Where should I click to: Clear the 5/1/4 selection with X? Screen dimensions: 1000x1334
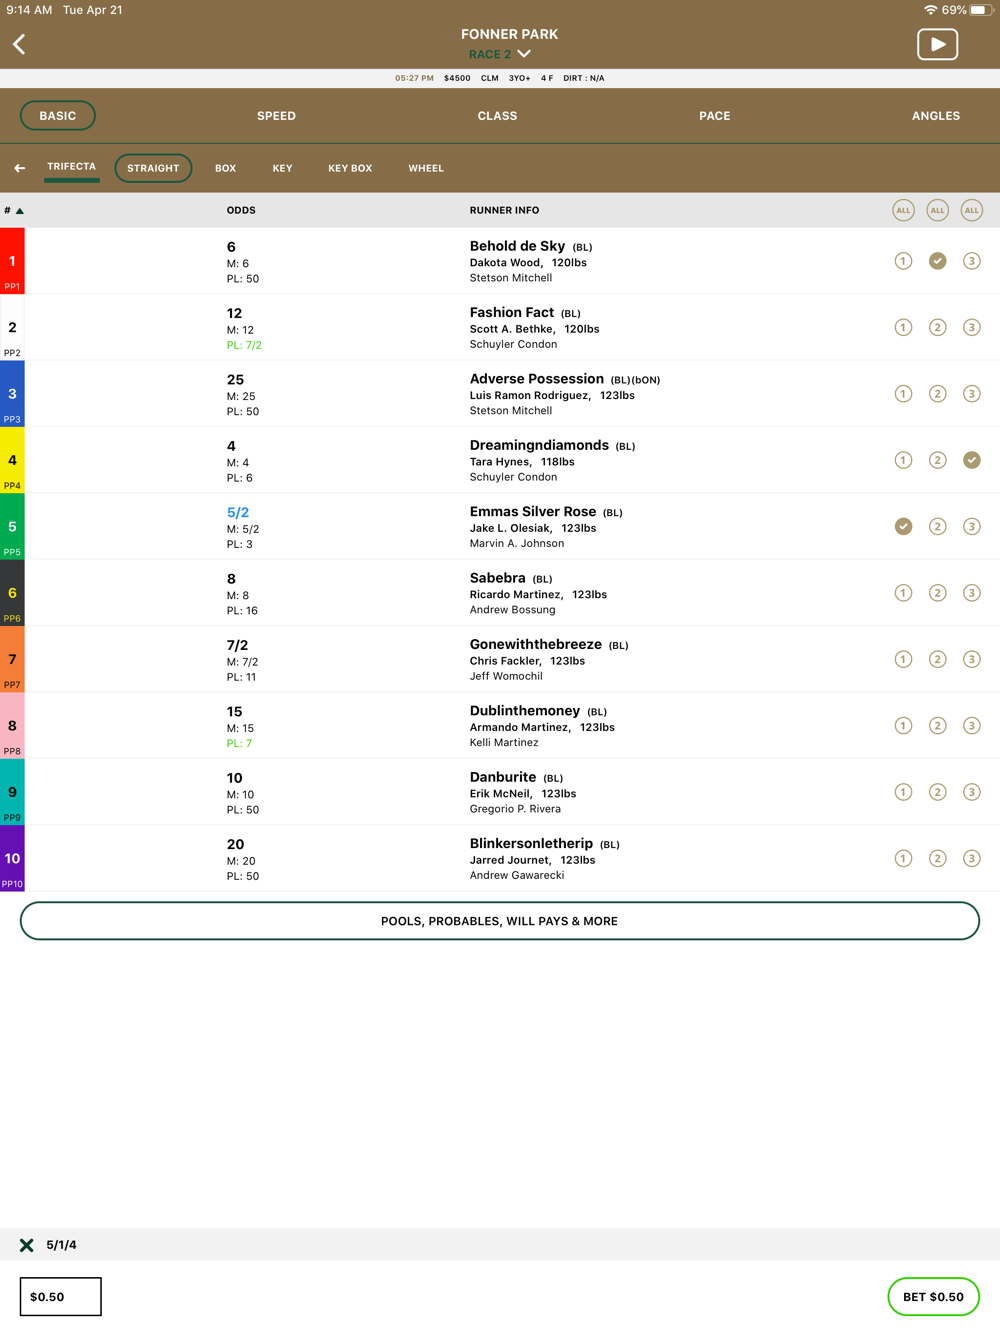pos(27,1245)
